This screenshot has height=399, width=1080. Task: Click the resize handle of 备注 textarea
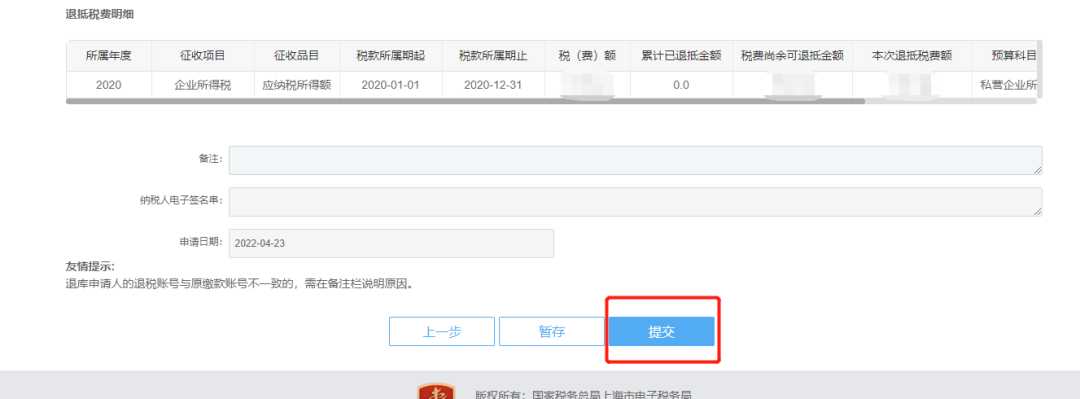coord(1037,170)
